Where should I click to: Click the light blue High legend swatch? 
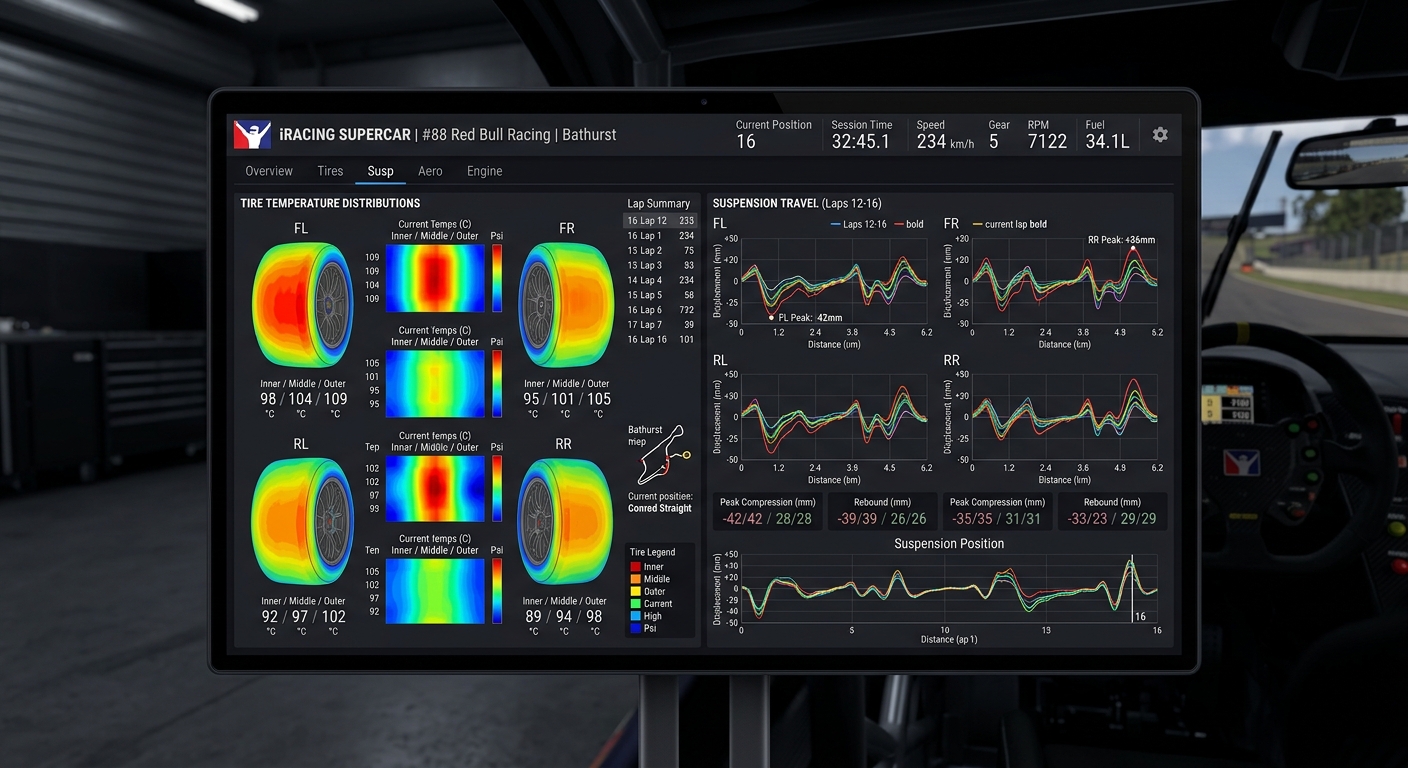coord(635,616)
